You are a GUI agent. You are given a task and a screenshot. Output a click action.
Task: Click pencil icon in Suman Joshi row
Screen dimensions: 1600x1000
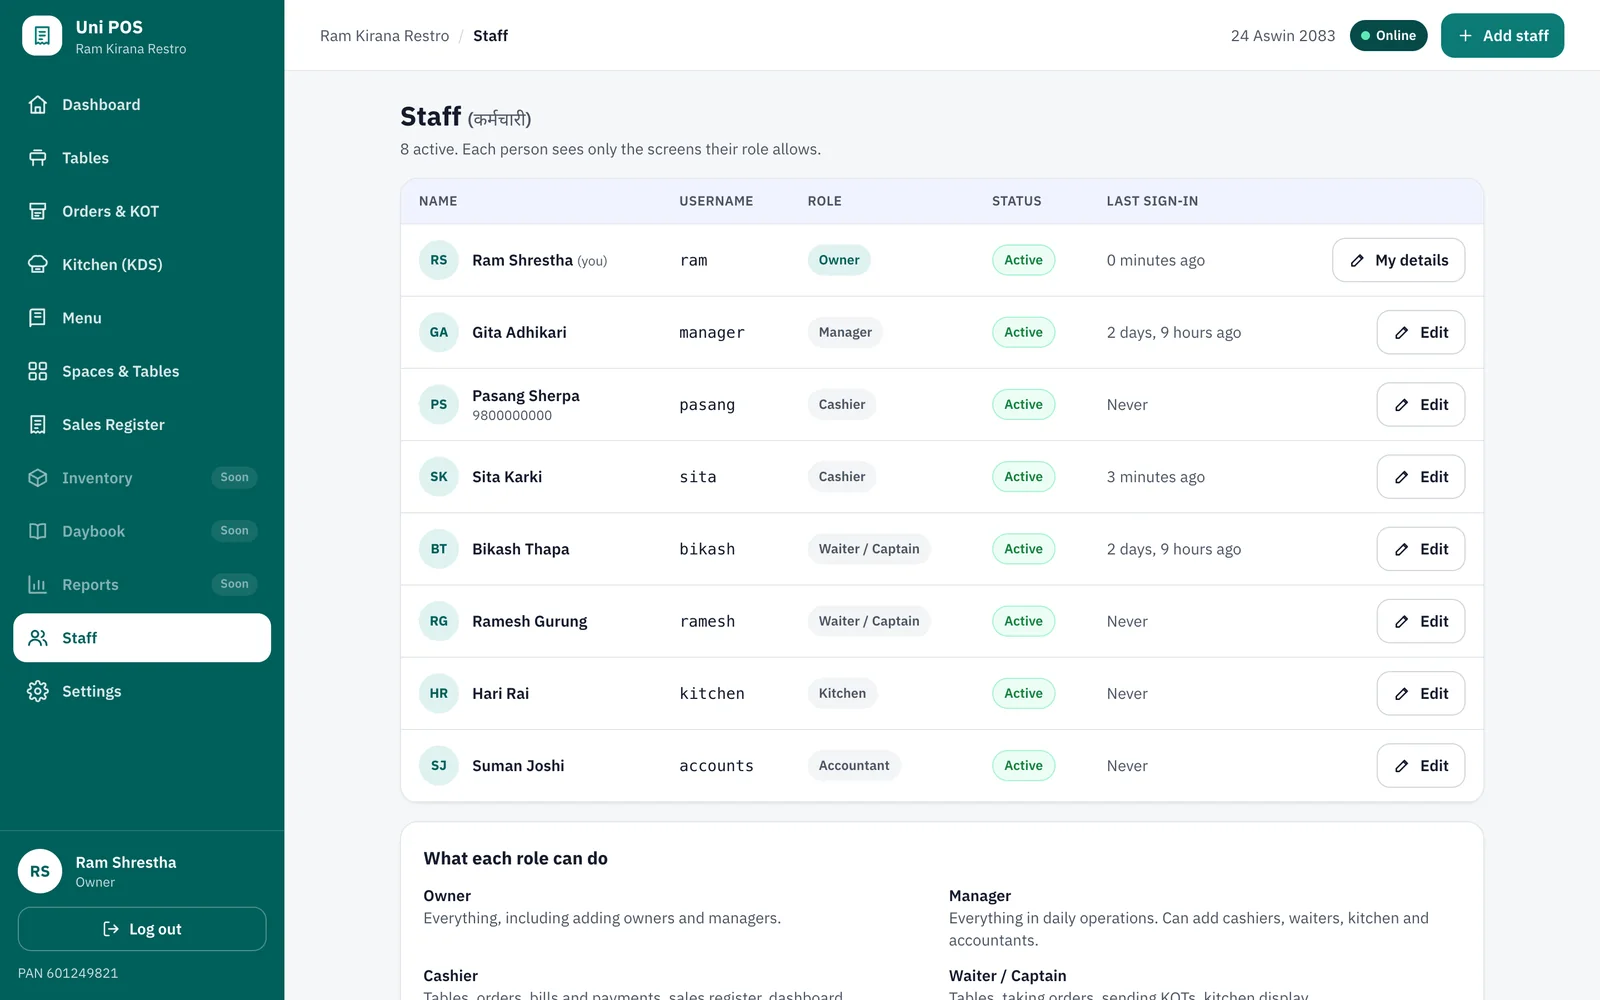point(1402,766)
